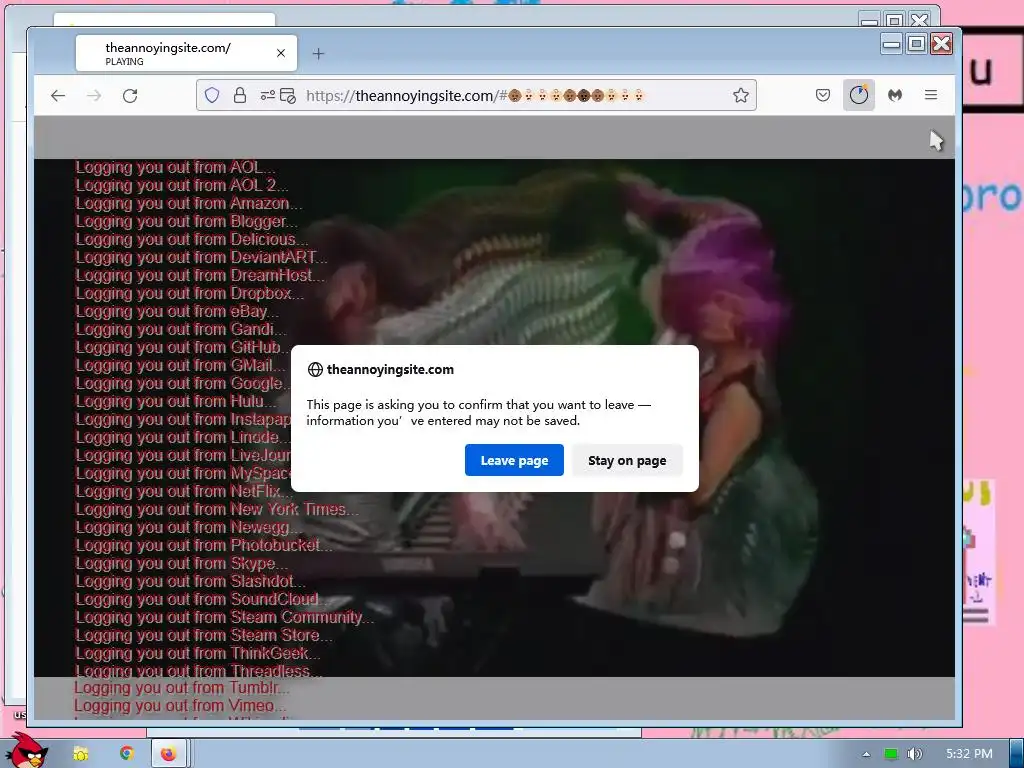Open the site permissions icon in address bar
Image resolution: width=1024 pixels, height=768 pixels.
(x=268, y=95)
